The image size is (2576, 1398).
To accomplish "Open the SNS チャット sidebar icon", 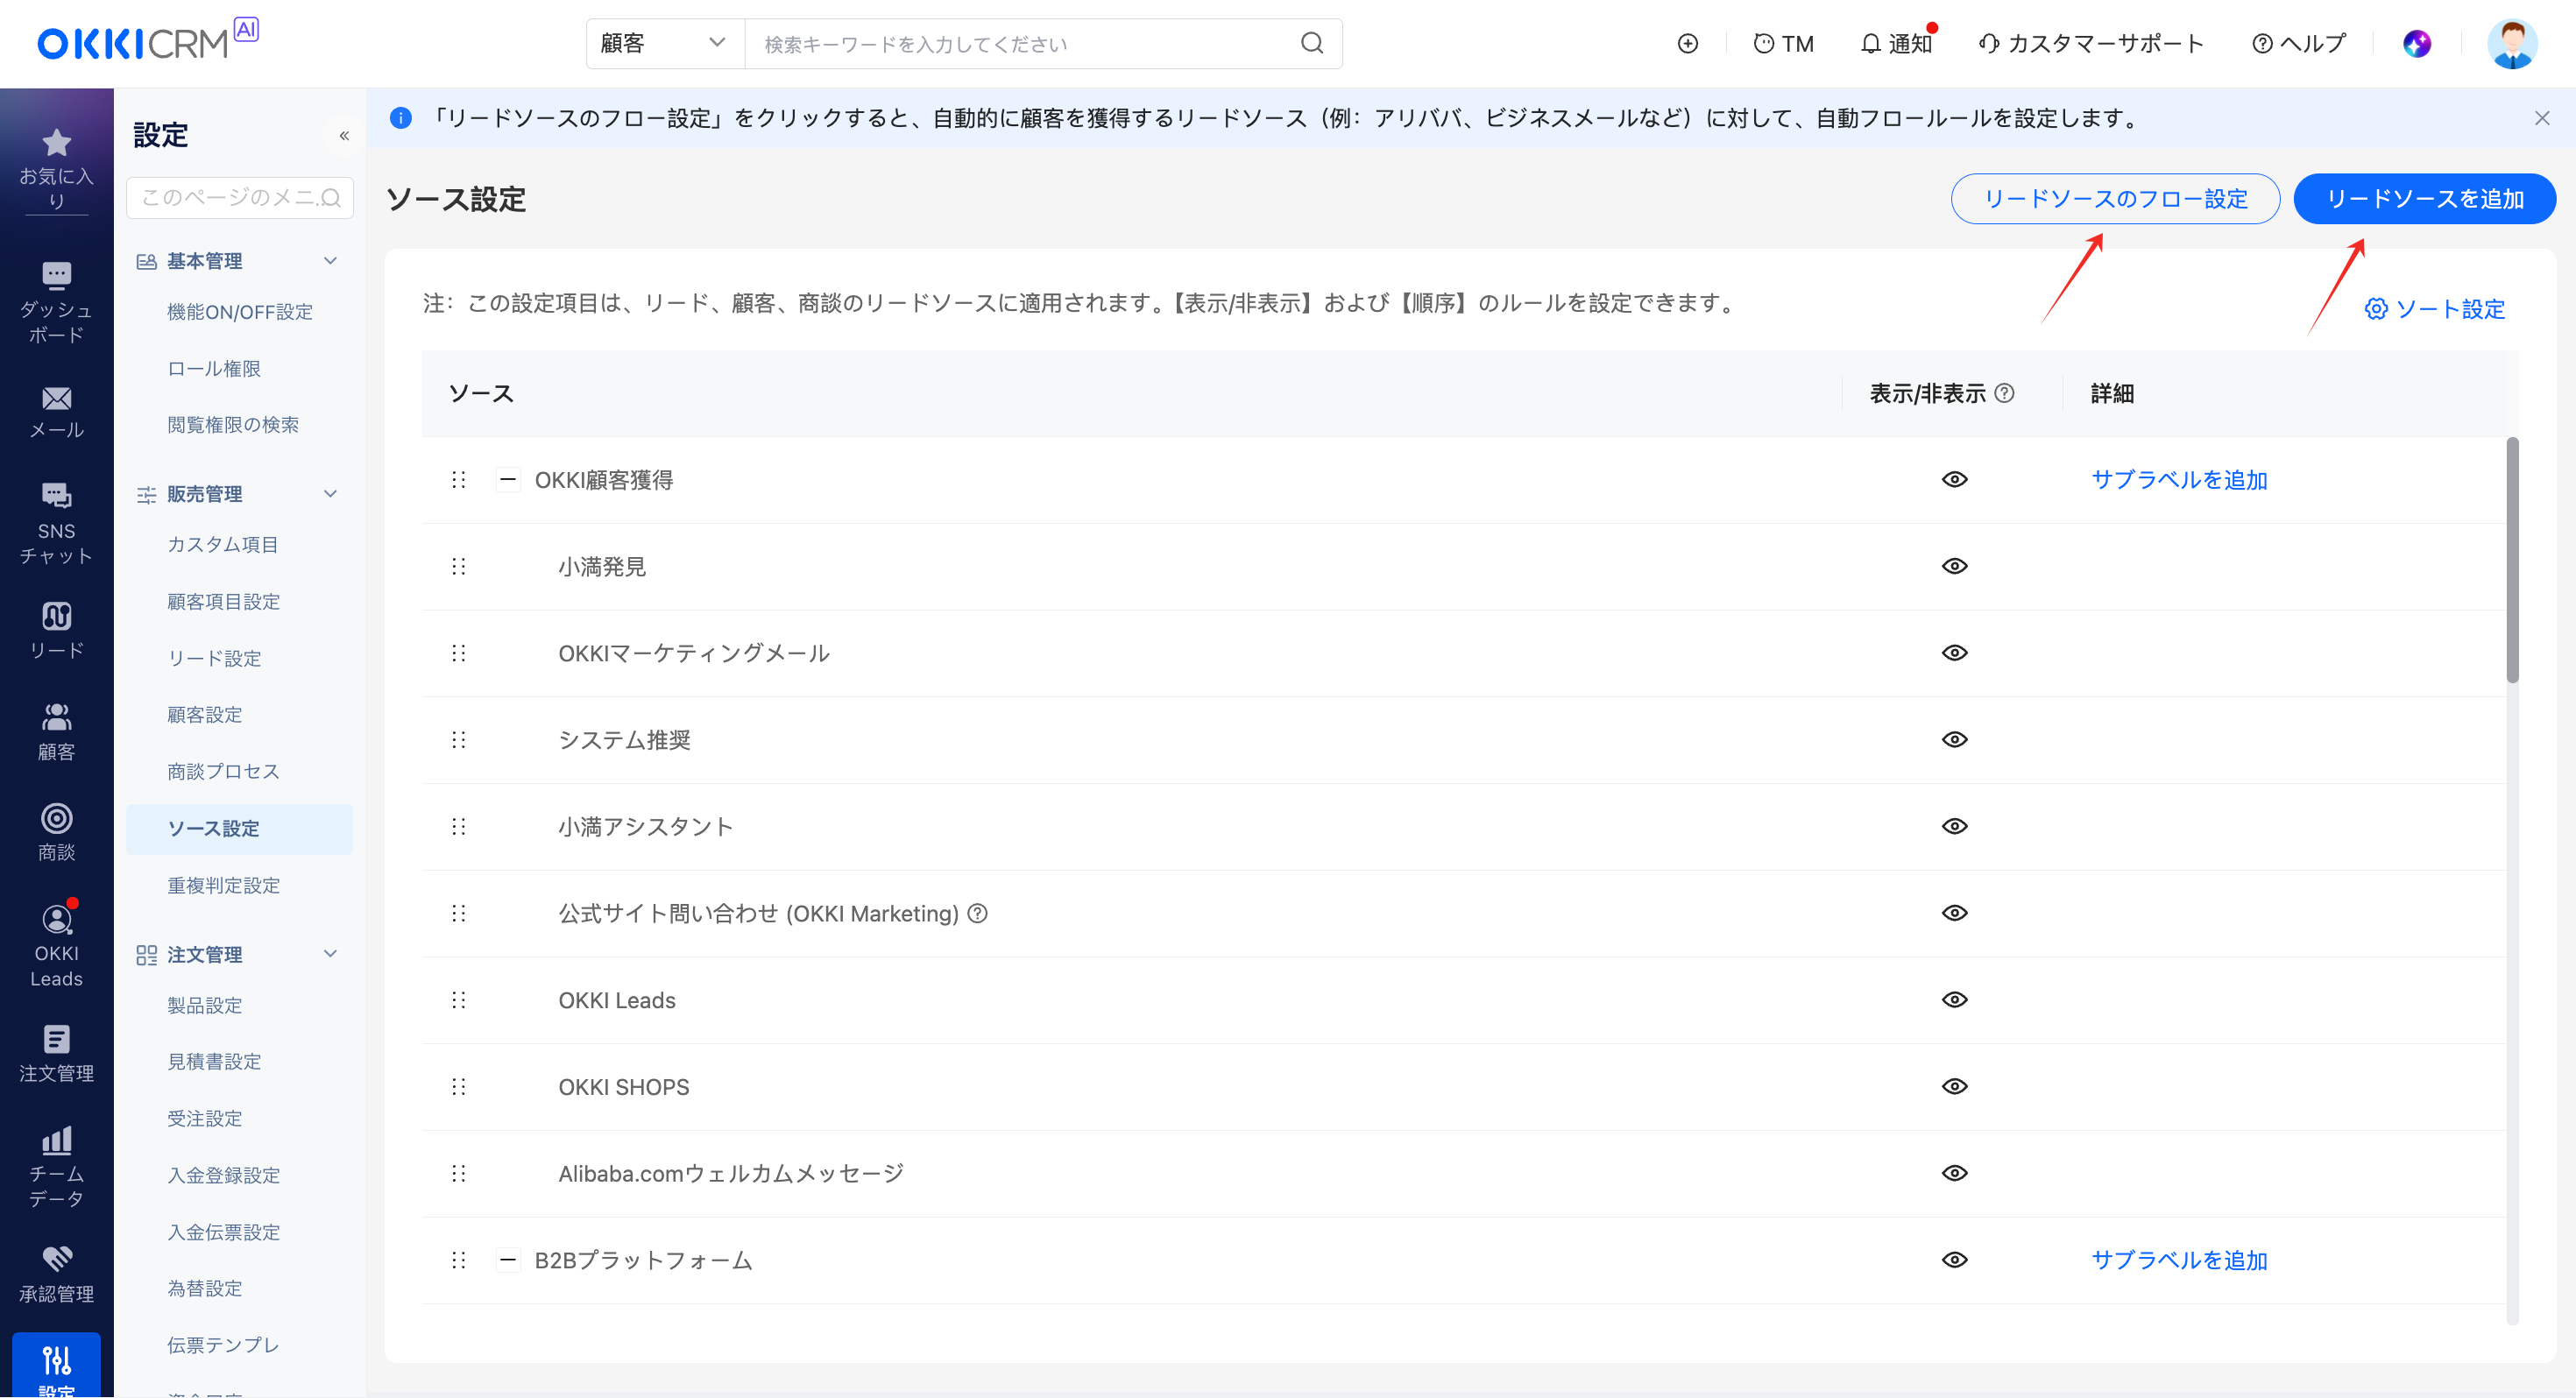I will 56,495.
